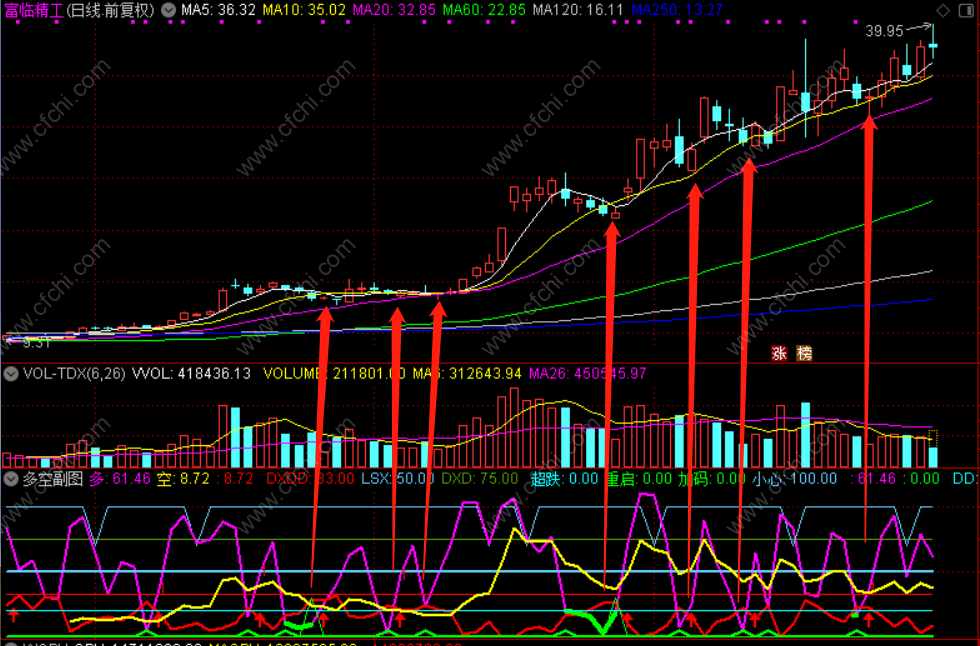Image resolution: width=980 pixels, height=646 pixels.
Task: Select the 加码: 0.00 indicator value
Action: 711,479
